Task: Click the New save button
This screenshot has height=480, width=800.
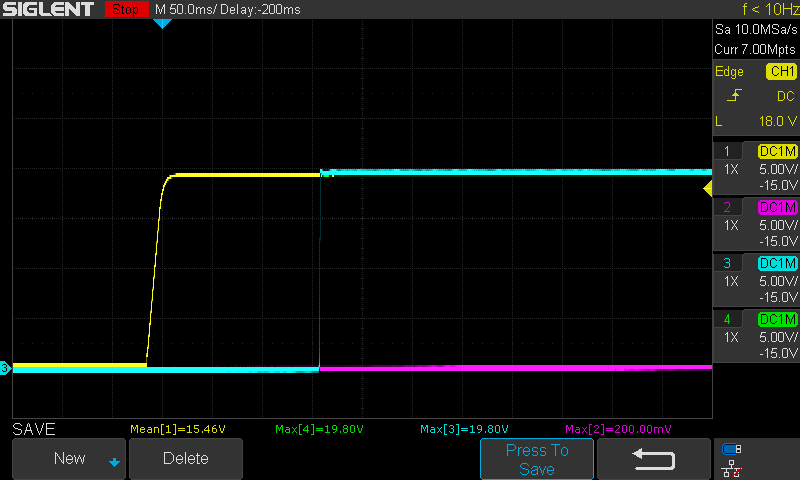Action: coord(69,459)
